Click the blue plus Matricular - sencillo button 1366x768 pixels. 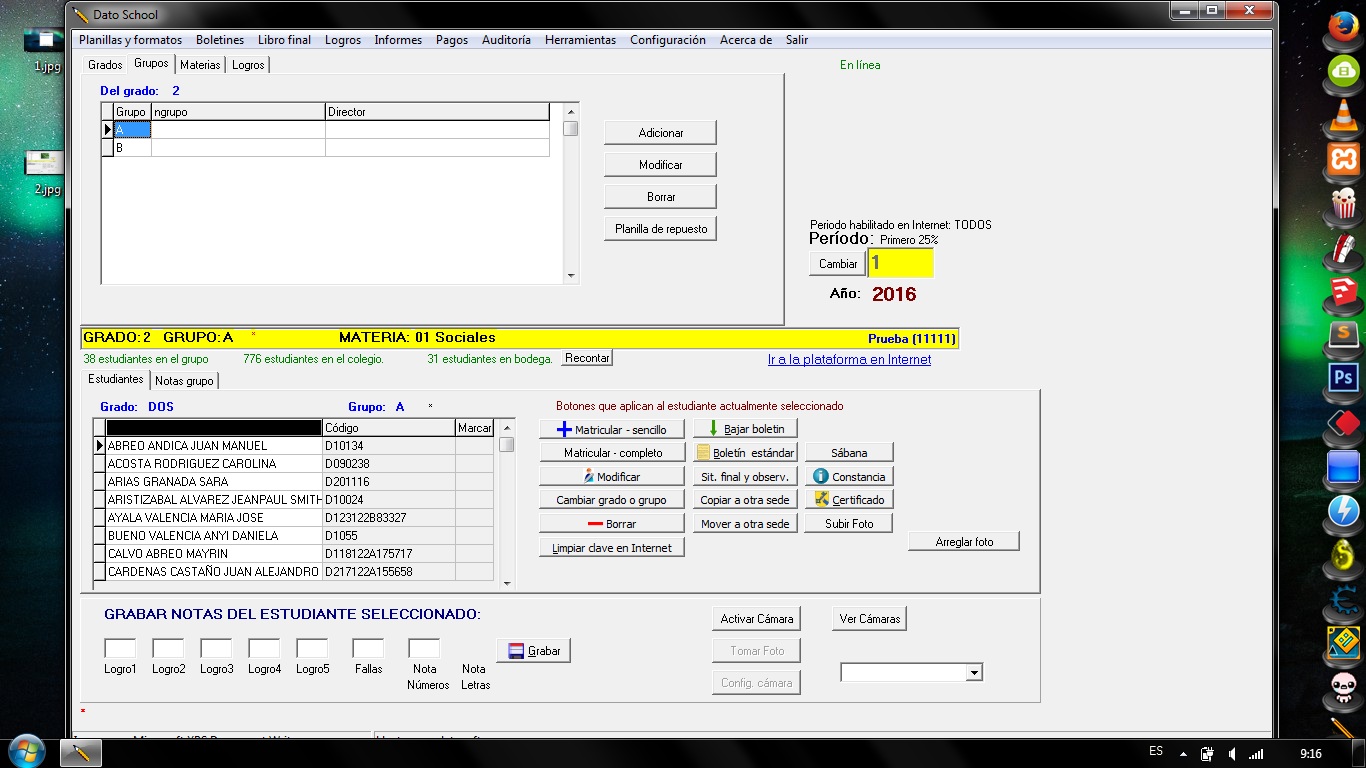point(612,429)
